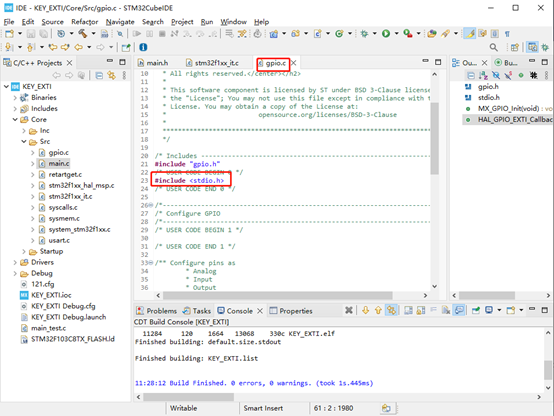The height and width of the screenshot is (416, 554).
Task: Collapse the KEY_EXTI project node
Action: pos(6,86)
